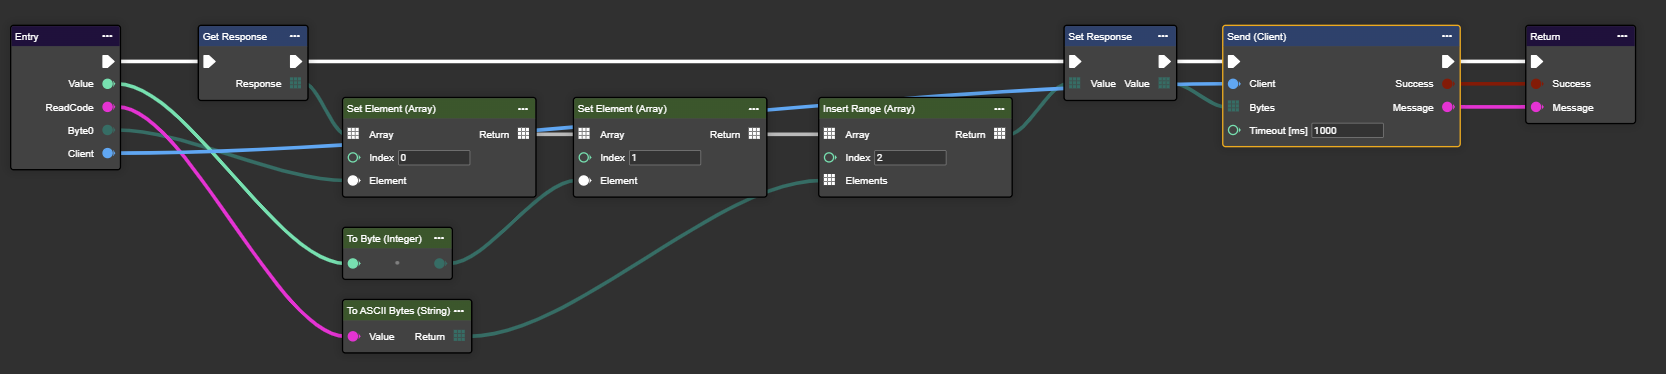Click the magenta Value input pin on To ASCII Bytes

[353, 336]
